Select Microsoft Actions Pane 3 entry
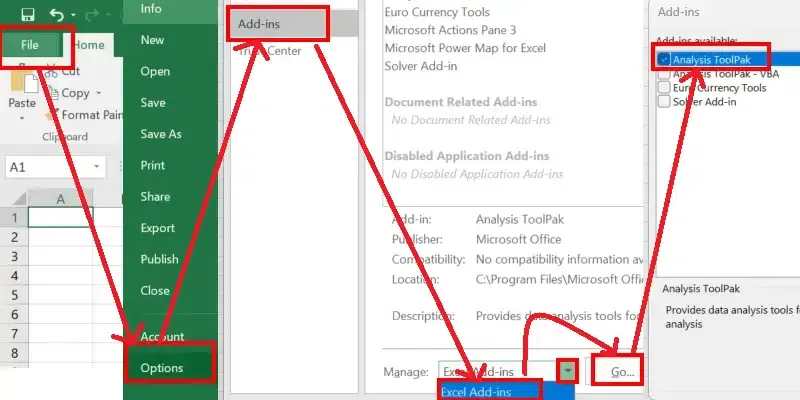 (450, 30)
